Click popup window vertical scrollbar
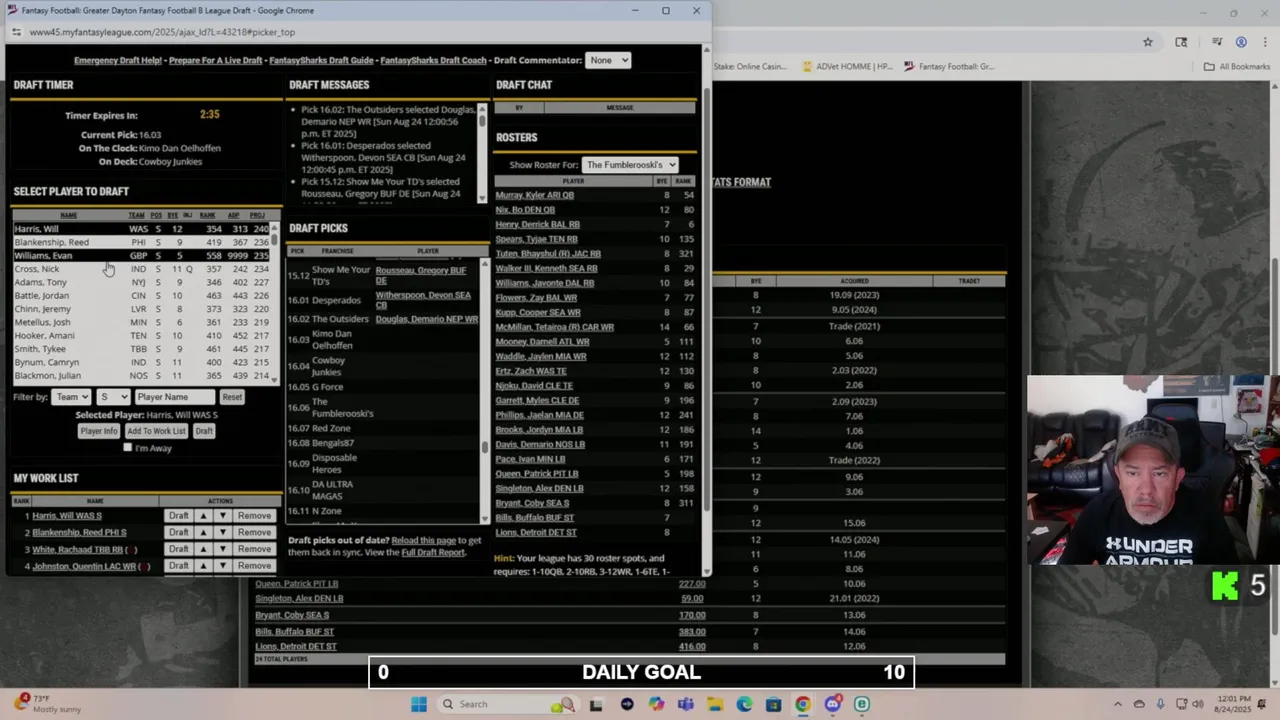 pyautogui.click(x=706, y=310)
